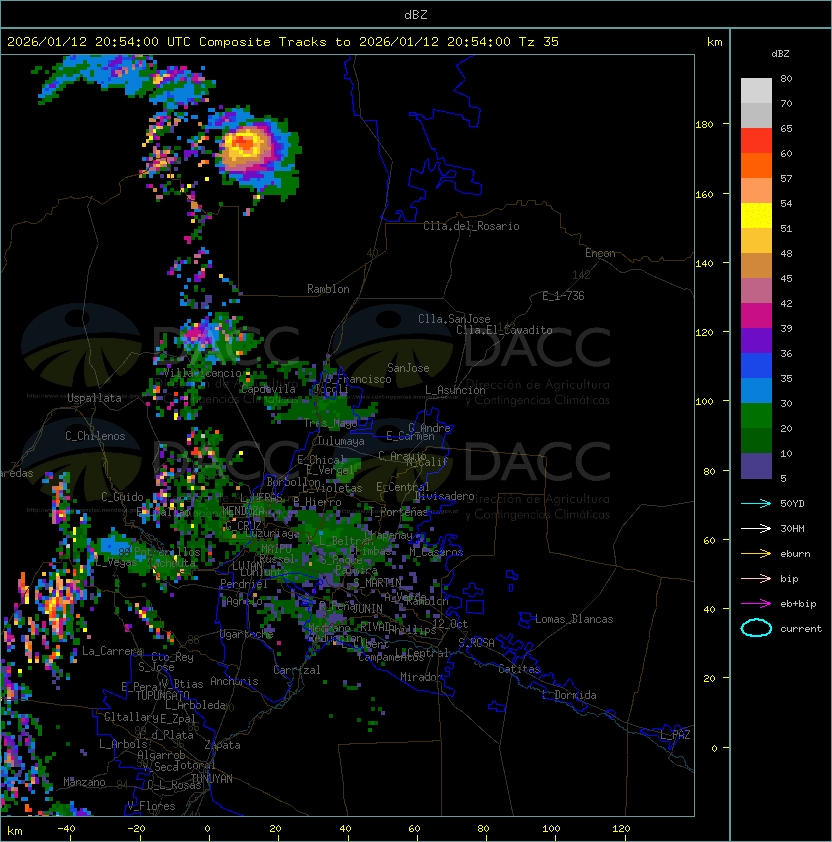Click the 'Catitas' map label
Image resolution: width=832 pixels, height=842 pixels.
tap(519, 669)
